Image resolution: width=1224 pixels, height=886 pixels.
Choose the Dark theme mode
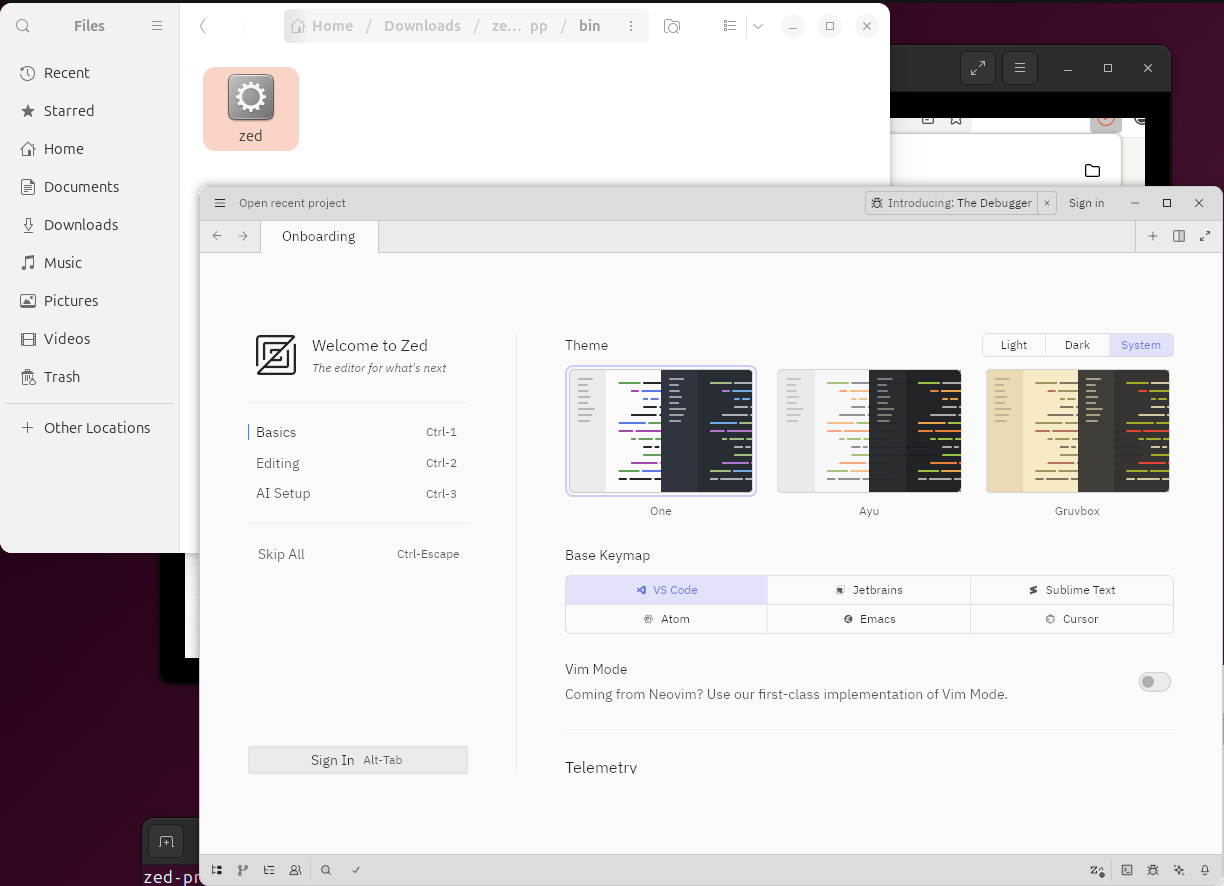(x=1077, y=345)
